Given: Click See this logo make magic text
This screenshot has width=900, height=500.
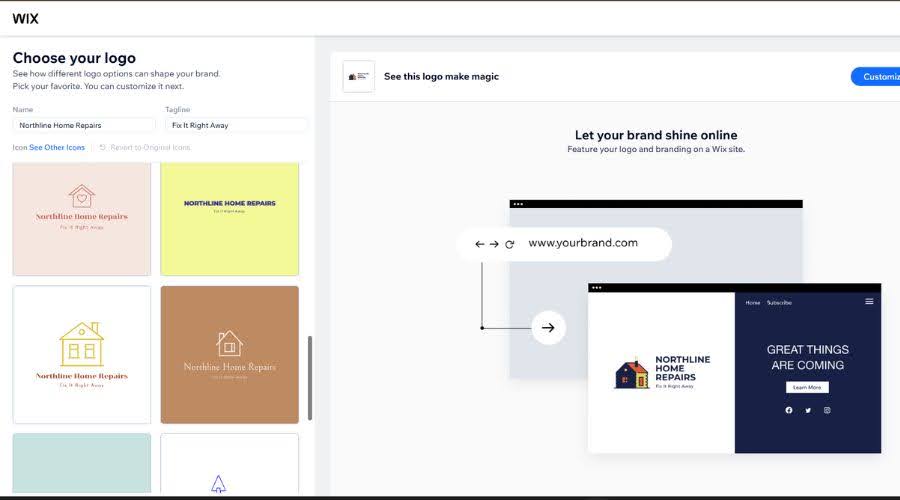Looking at the screenshot, I should coord(441,76).
